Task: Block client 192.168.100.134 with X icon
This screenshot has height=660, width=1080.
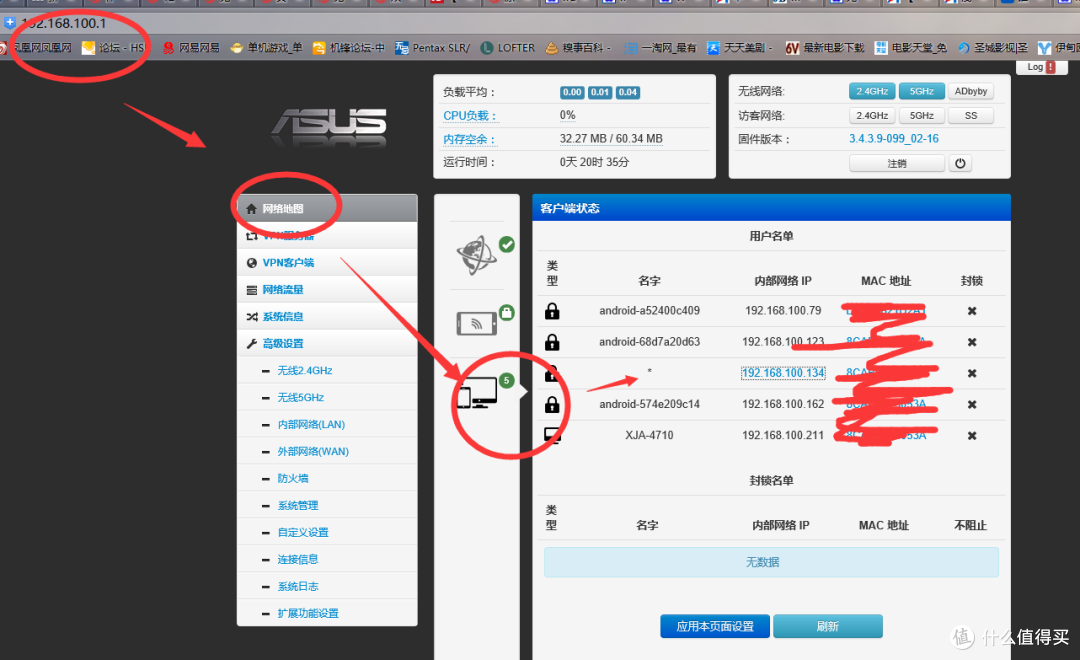Action: click(972, 373)
